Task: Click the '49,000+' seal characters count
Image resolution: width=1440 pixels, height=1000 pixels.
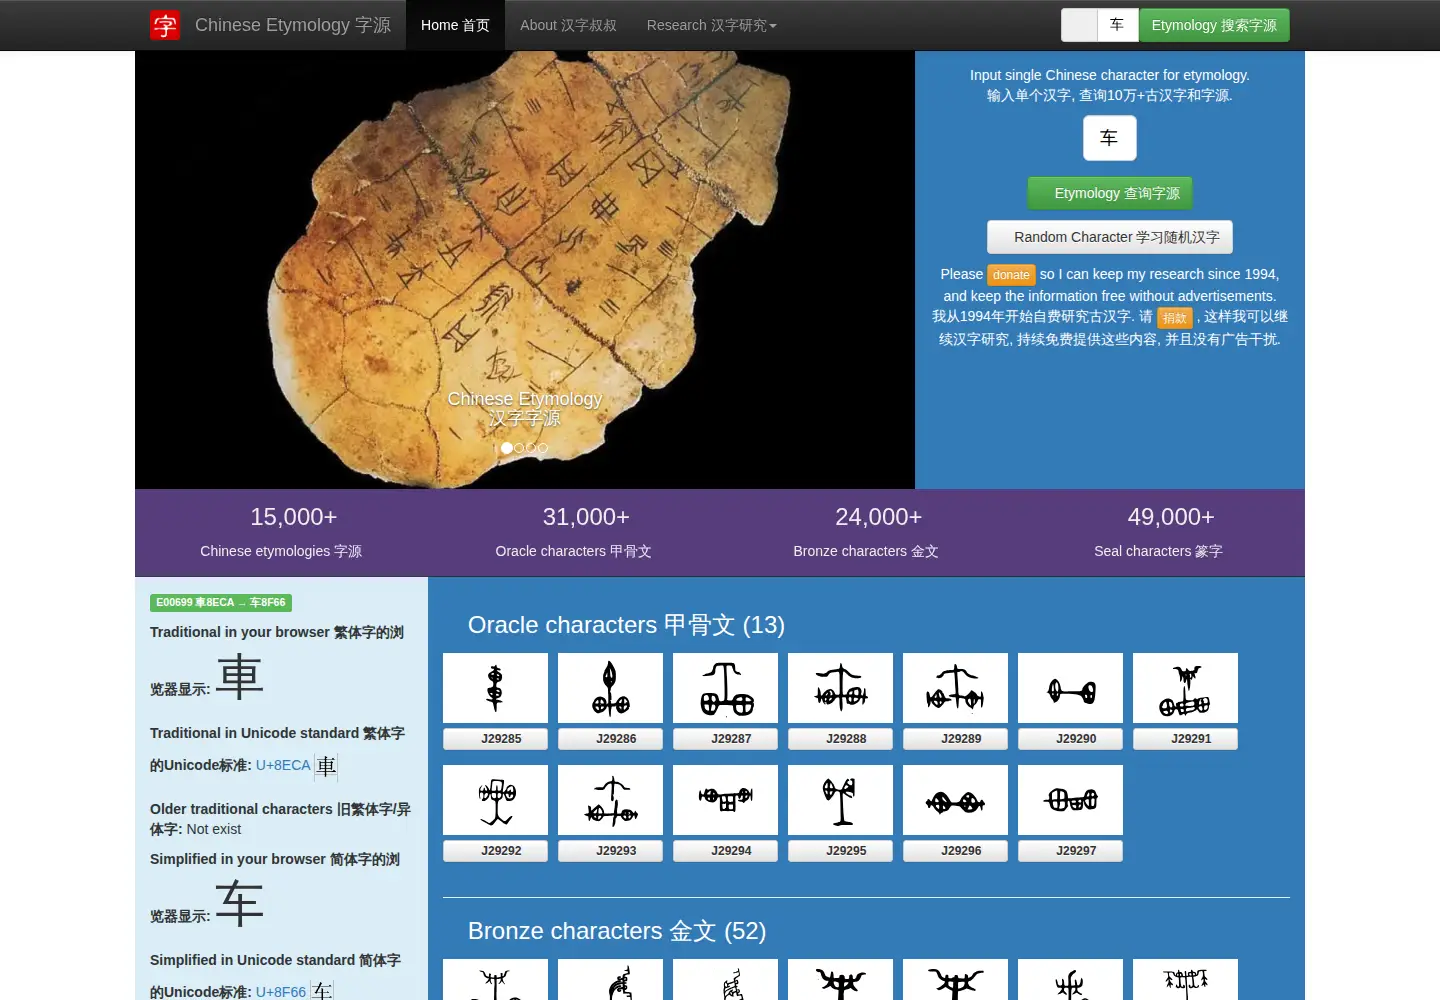Action: [x=1171, y=517]
